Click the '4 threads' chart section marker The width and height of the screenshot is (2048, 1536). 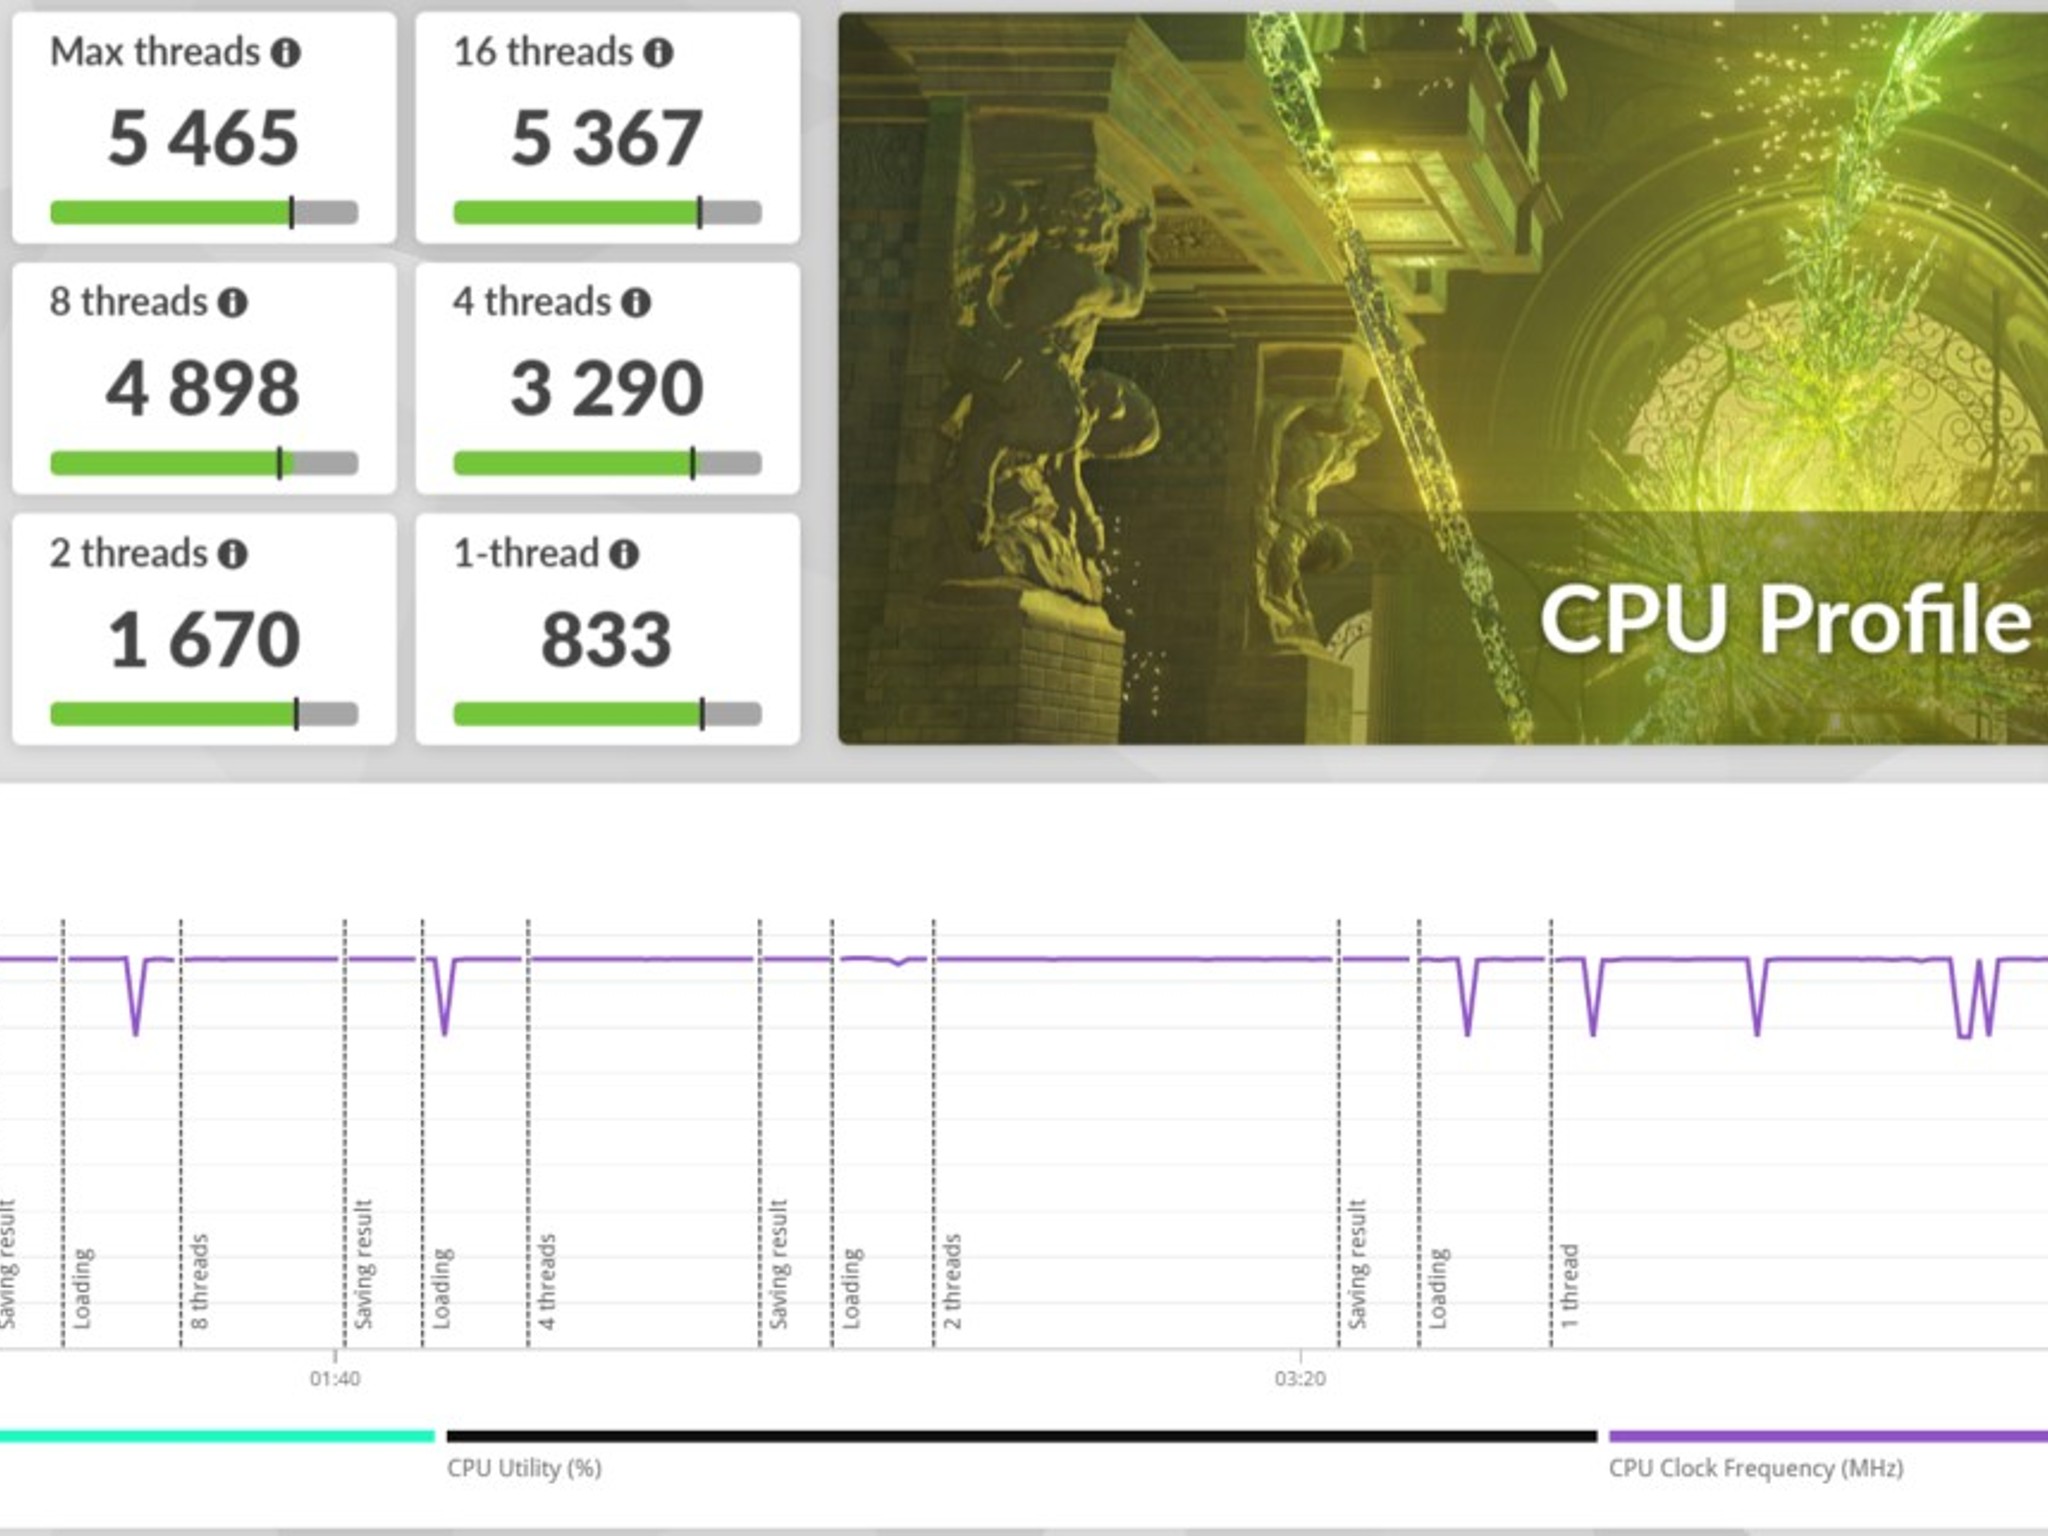[546, 1281]
